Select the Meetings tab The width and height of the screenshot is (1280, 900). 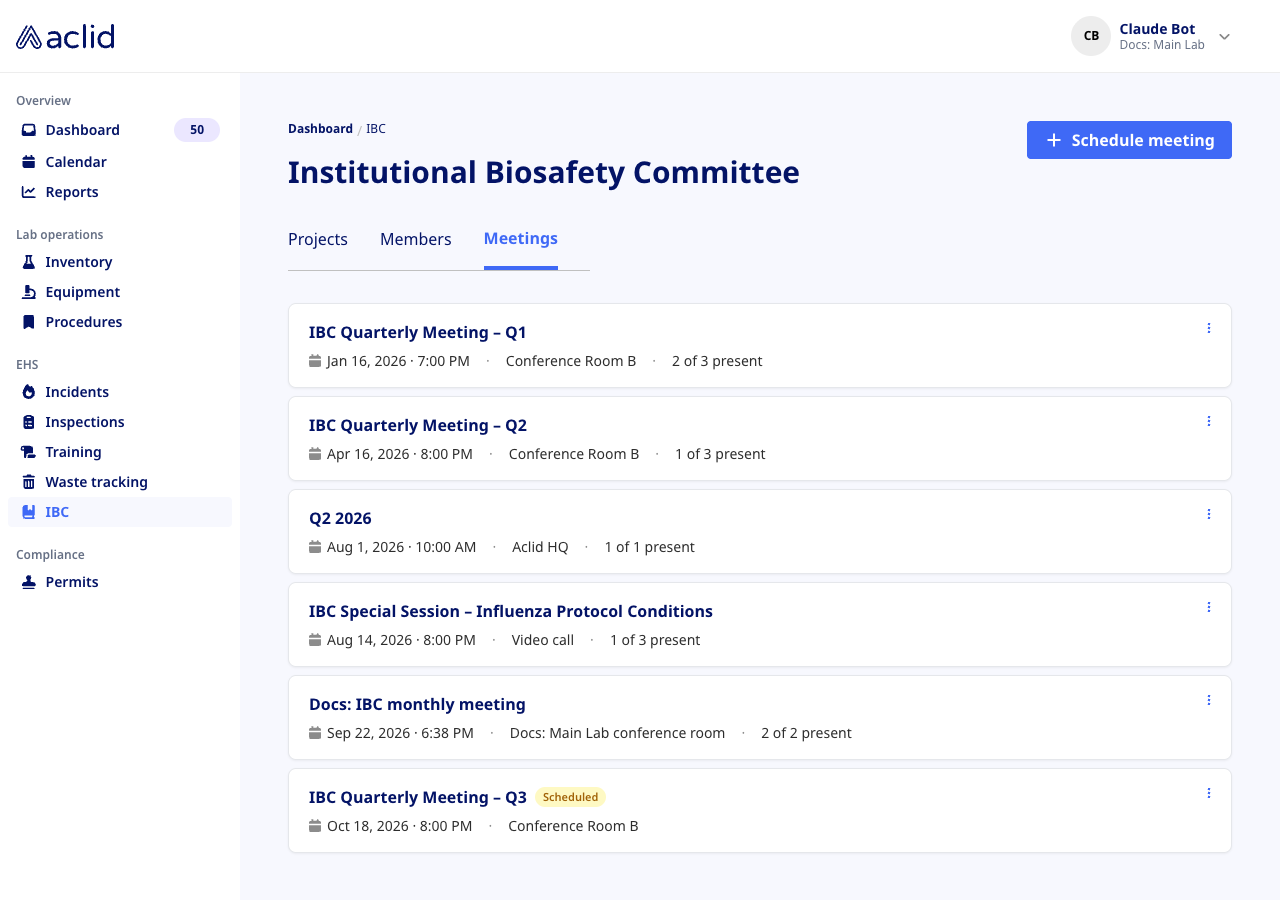[521, 238]
